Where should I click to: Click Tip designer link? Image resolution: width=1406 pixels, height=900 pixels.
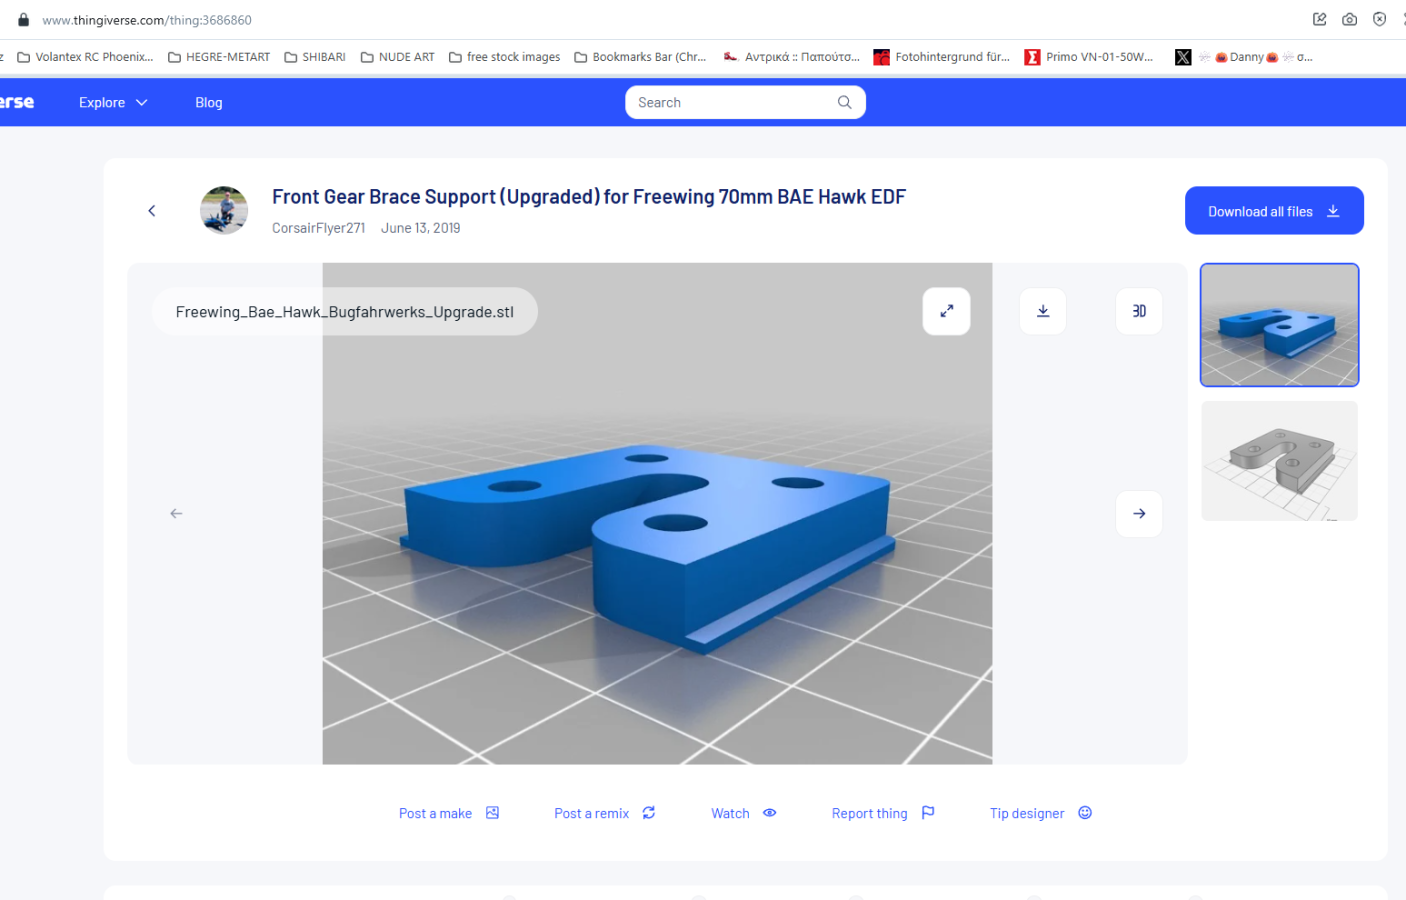[x=1040, y=813]
